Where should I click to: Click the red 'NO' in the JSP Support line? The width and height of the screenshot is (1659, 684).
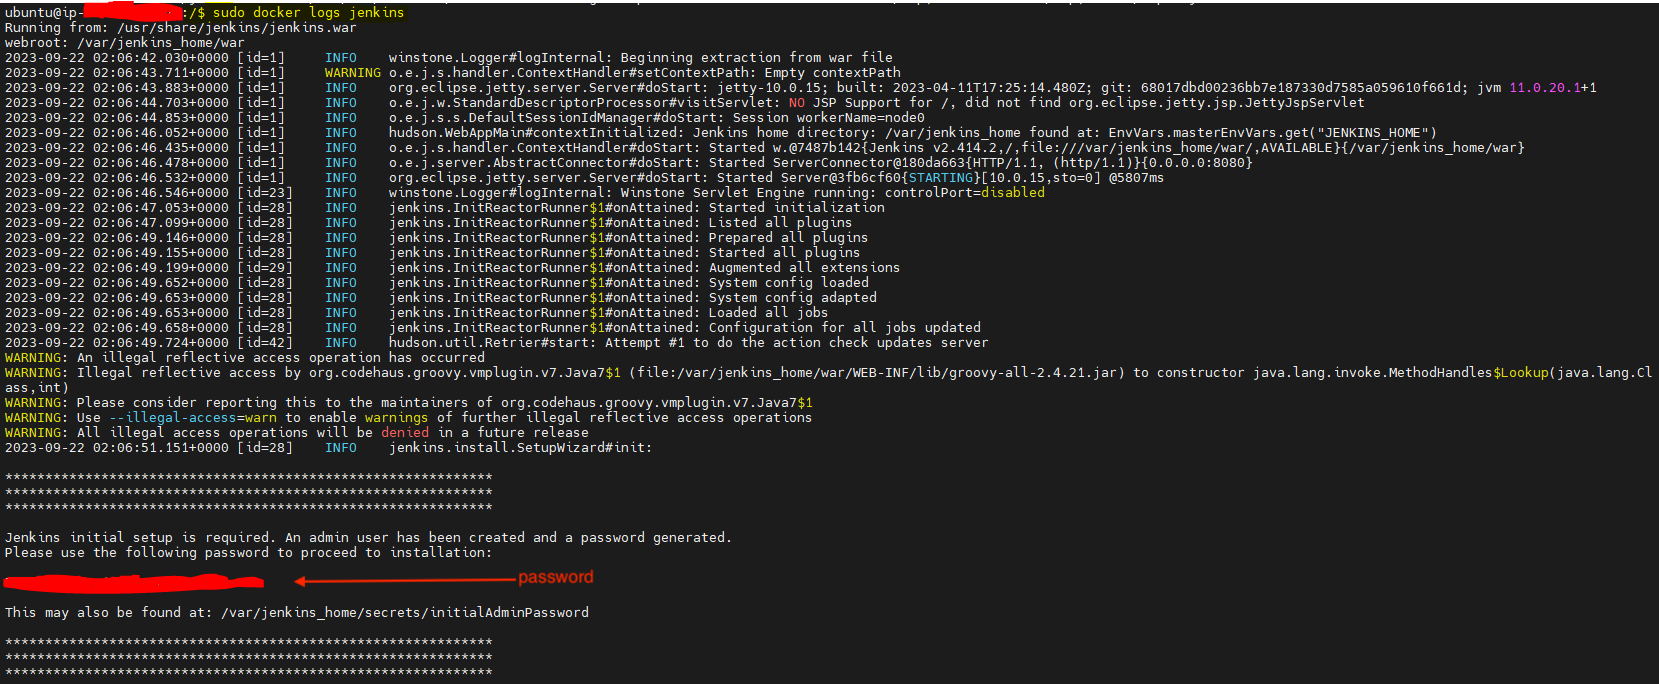797,103
